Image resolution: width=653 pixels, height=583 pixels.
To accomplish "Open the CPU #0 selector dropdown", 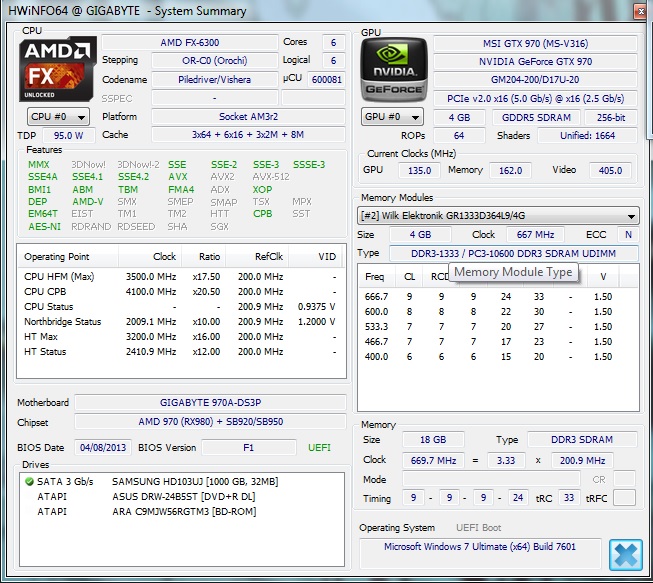I will click(x=58, y=117).
